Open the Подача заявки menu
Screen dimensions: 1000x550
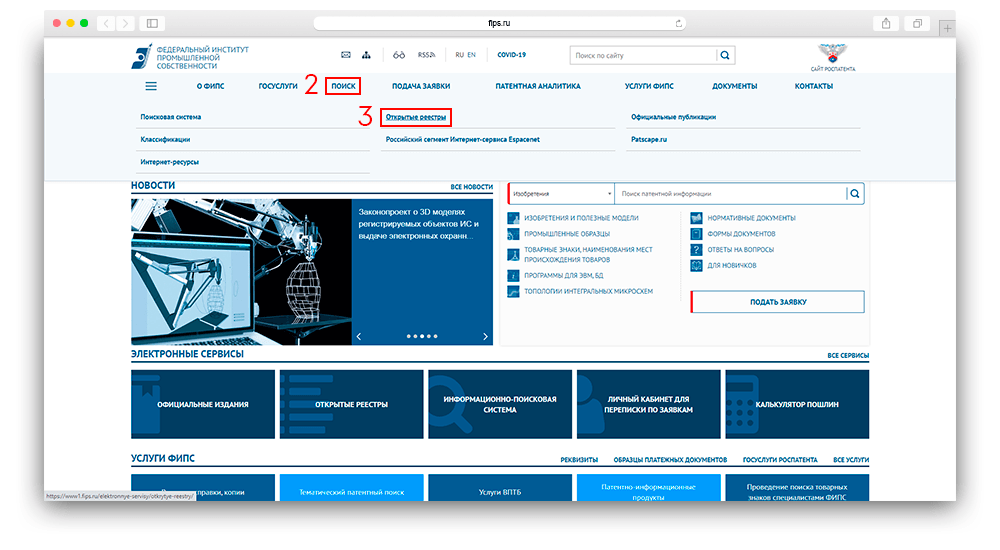[421, 86]
